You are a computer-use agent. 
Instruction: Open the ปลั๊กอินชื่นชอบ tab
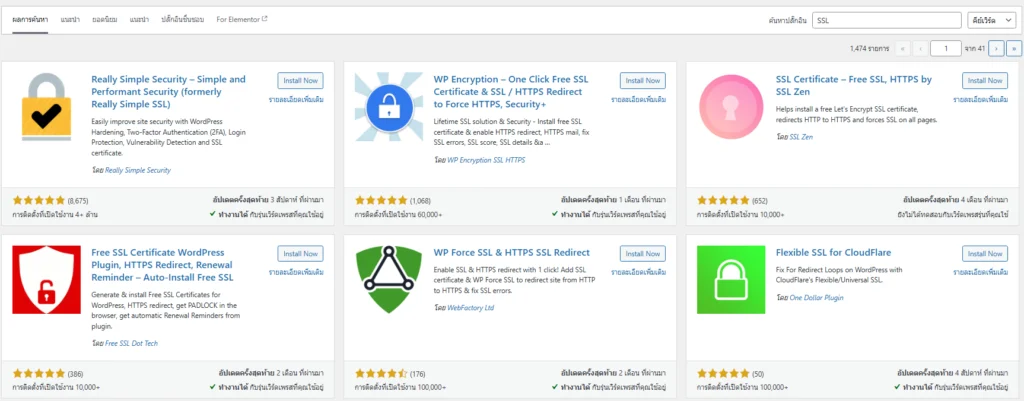pos(183,20)
